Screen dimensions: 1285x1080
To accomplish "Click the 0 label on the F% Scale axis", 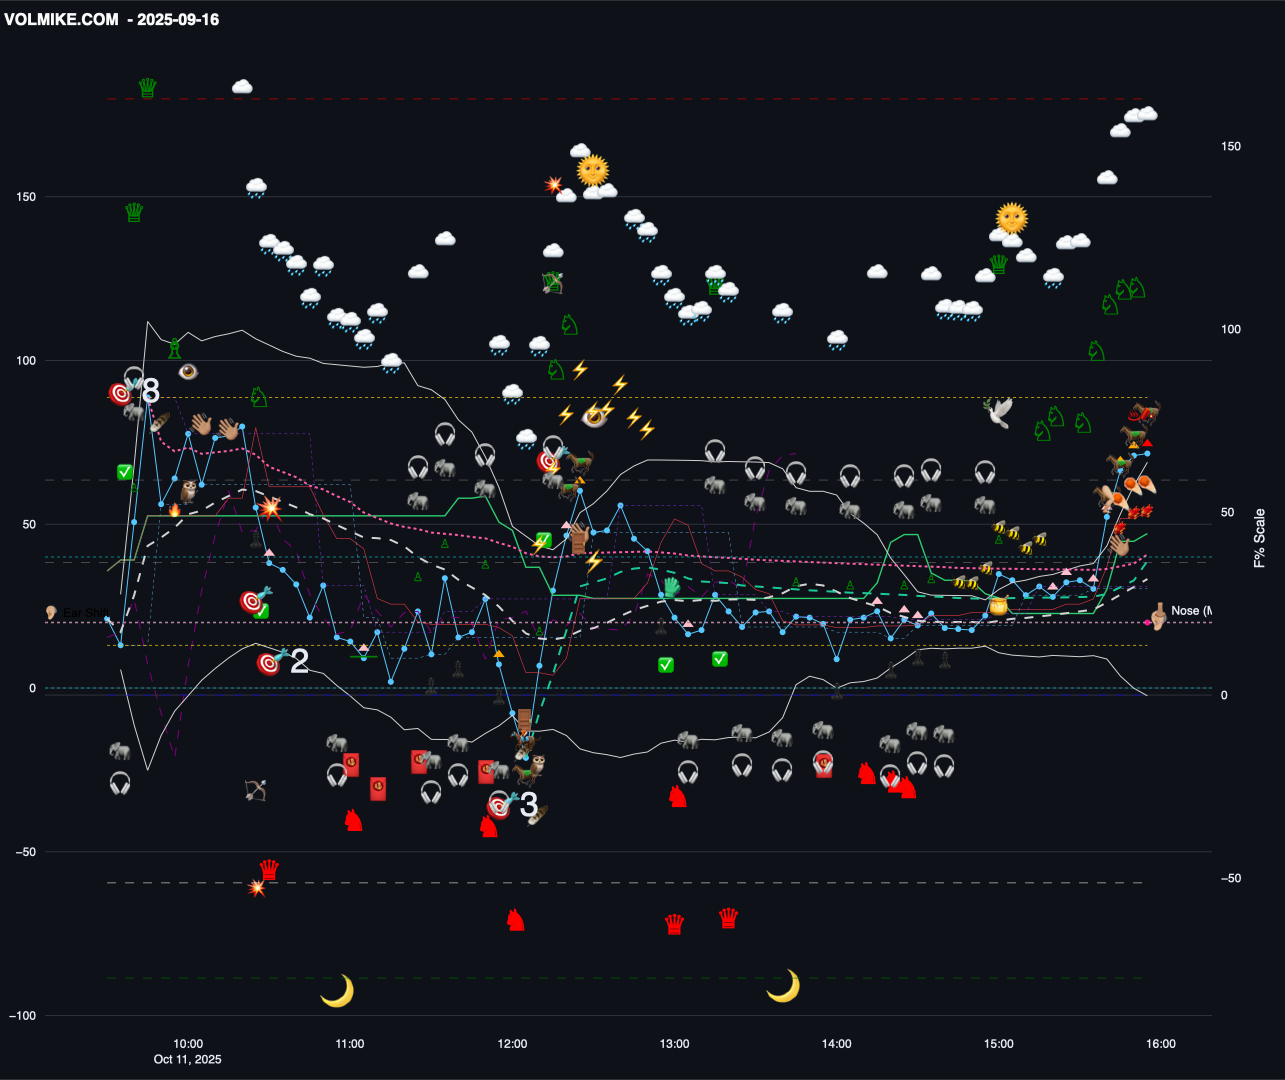I will pyautogui.click(x=1224, y=695).
